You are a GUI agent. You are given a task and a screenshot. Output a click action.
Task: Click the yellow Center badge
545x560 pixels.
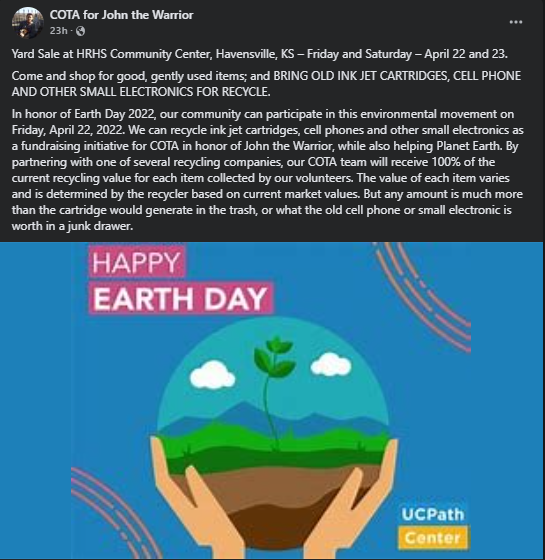point(433,537)
